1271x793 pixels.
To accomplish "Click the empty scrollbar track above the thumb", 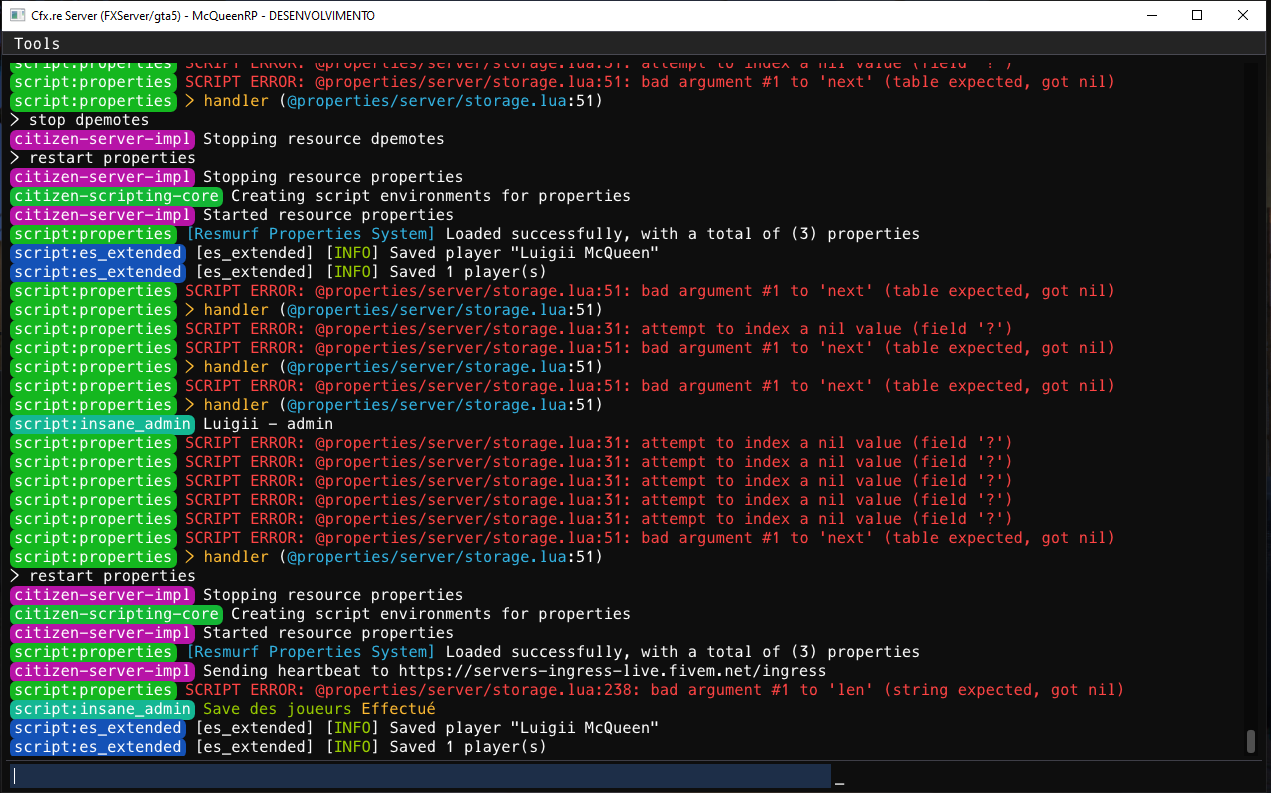I will pos(1250,395).
